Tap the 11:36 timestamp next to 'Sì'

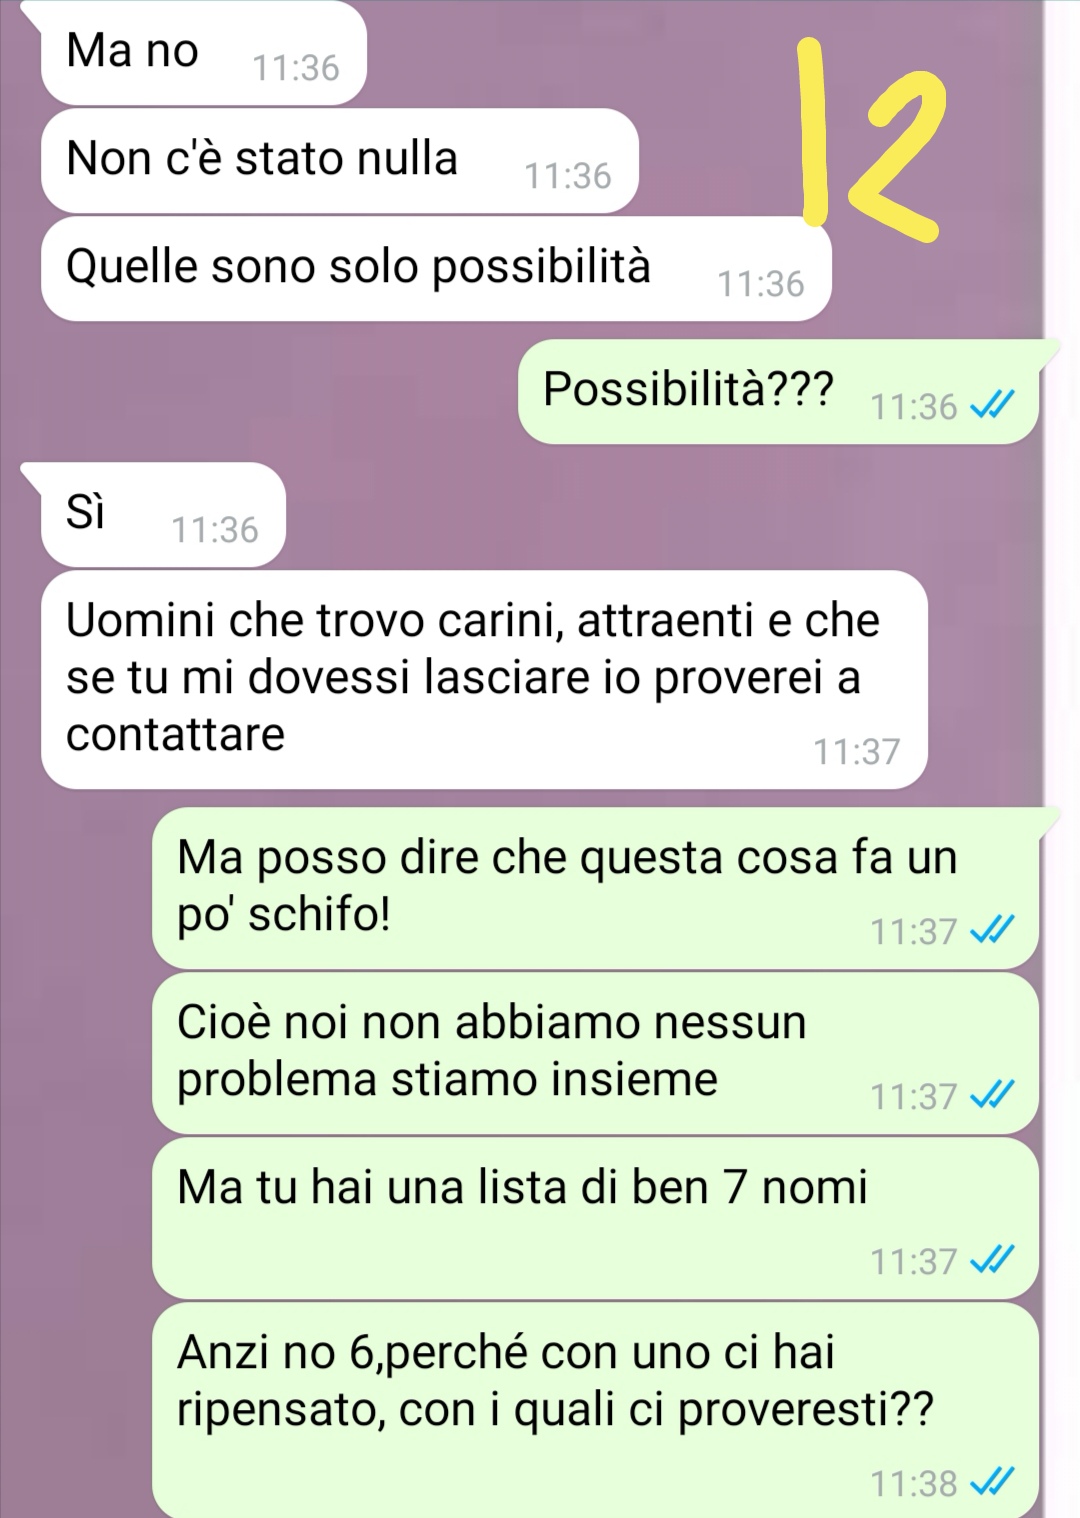(215, 529)
